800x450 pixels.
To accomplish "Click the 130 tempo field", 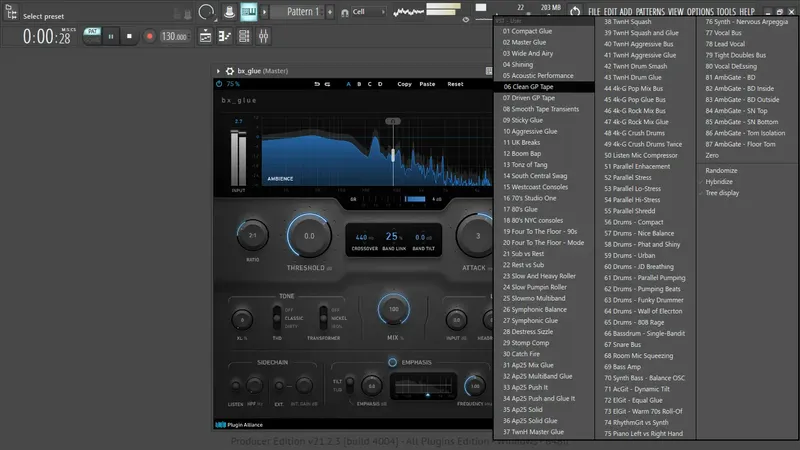I will click(174, 36).
